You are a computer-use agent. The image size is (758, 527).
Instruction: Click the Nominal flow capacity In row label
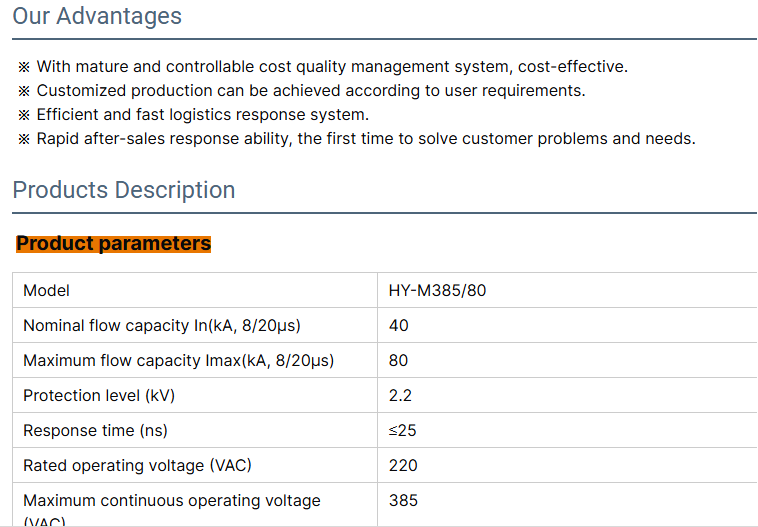pyautogui.click(x=162, y=326)
